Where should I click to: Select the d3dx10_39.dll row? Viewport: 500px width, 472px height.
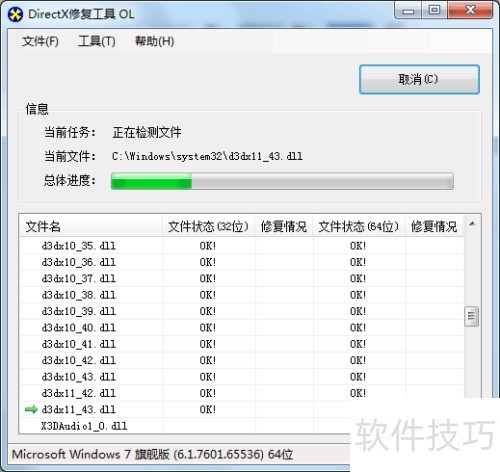242,311
